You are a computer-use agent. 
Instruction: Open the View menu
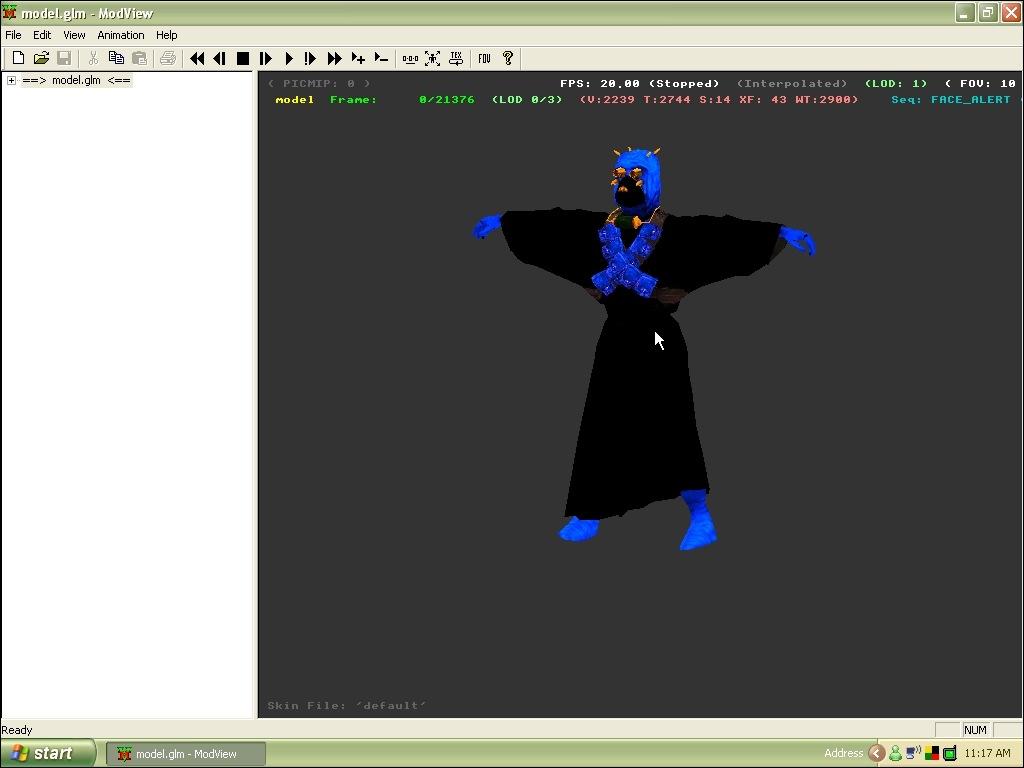[74, 35]
